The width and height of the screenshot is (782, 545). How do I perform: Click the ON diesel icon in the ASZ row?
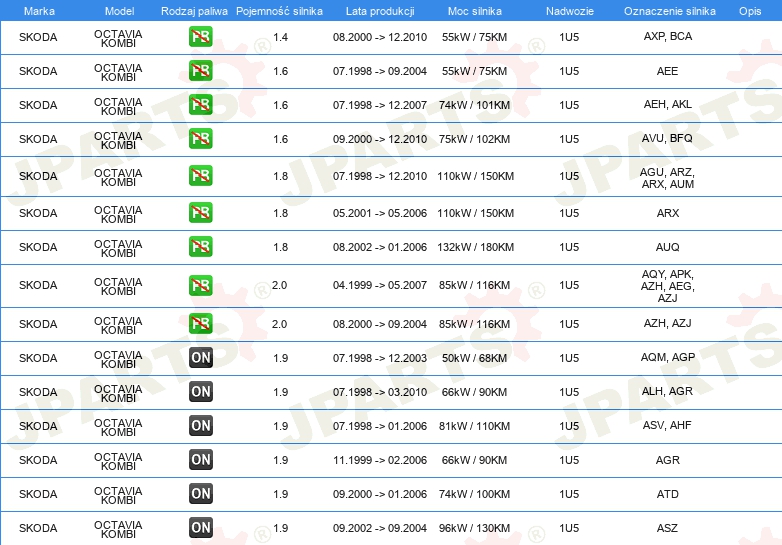point(200,528)
